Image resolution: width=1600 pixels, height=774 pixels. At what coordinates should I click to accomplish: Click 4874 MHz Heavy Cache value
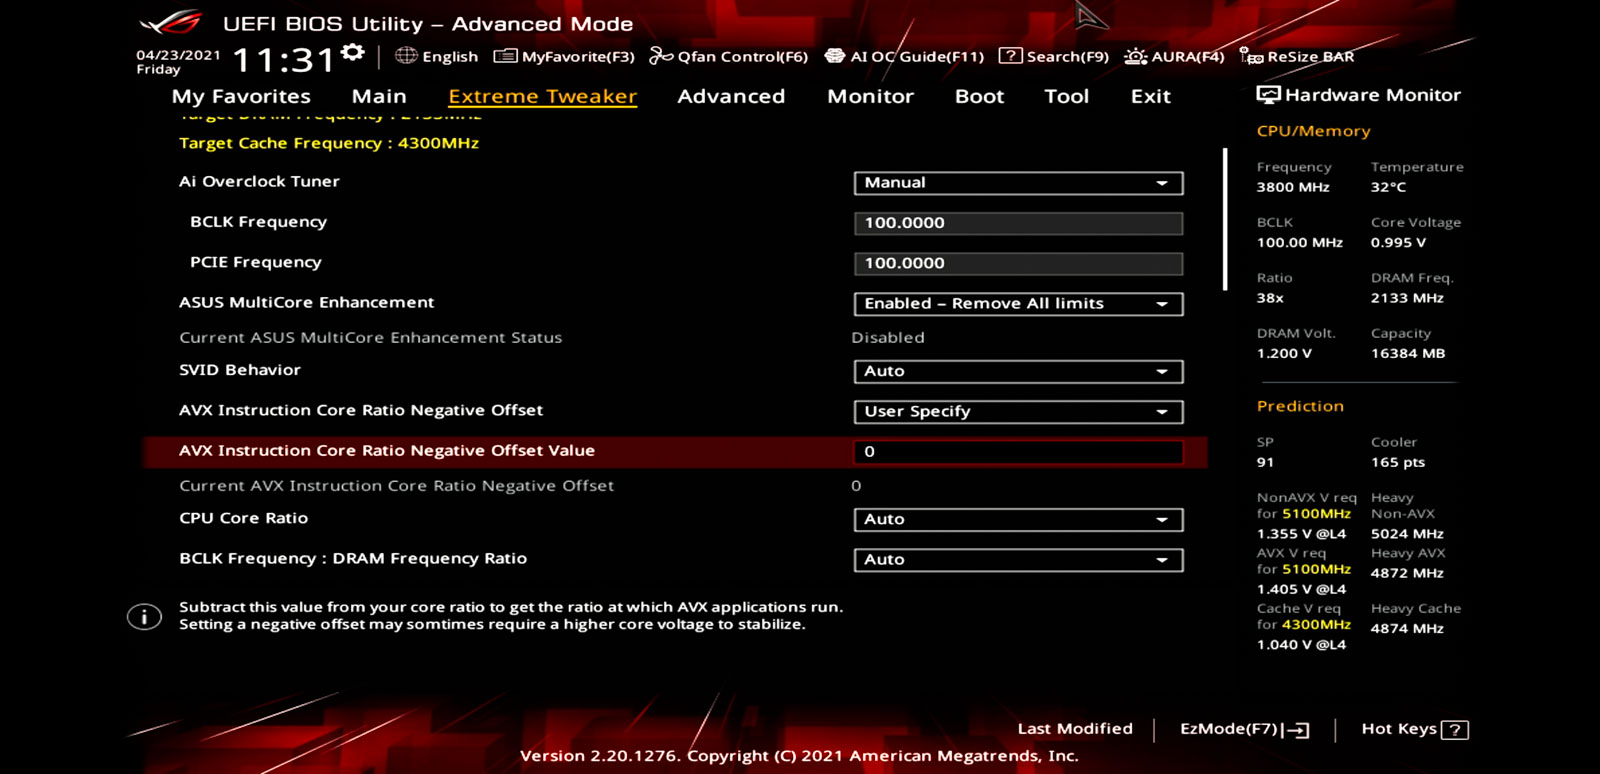point(1407,629)
